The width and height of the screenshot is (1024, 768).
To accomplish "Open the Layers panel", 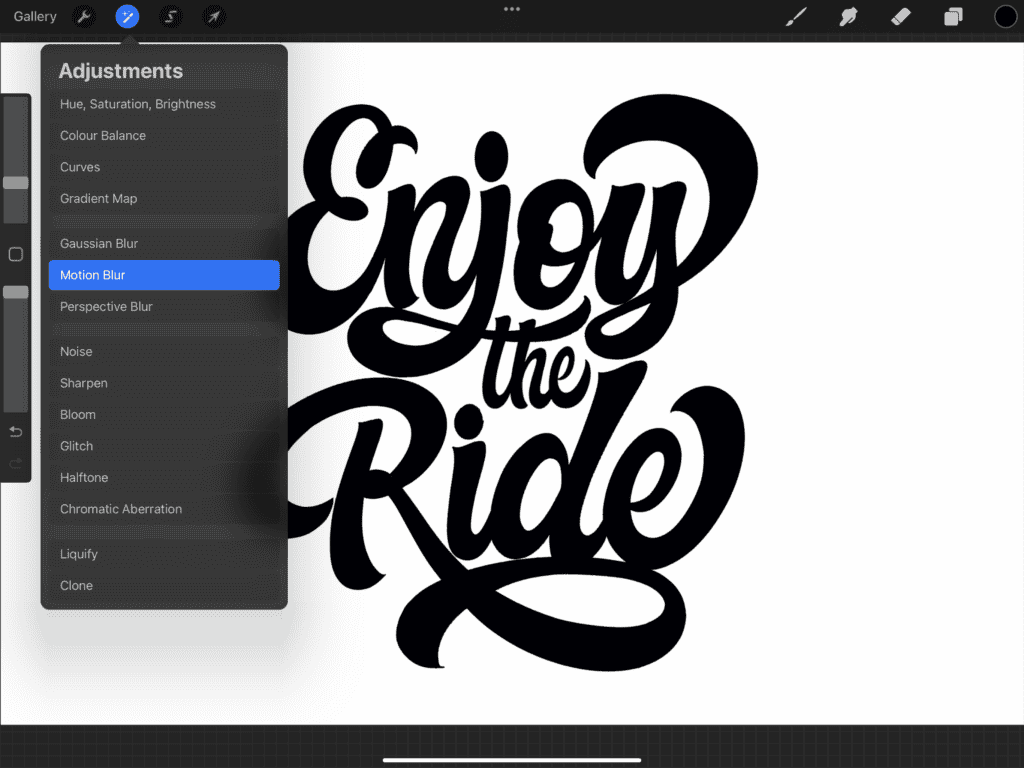I will tap(952, 16).
